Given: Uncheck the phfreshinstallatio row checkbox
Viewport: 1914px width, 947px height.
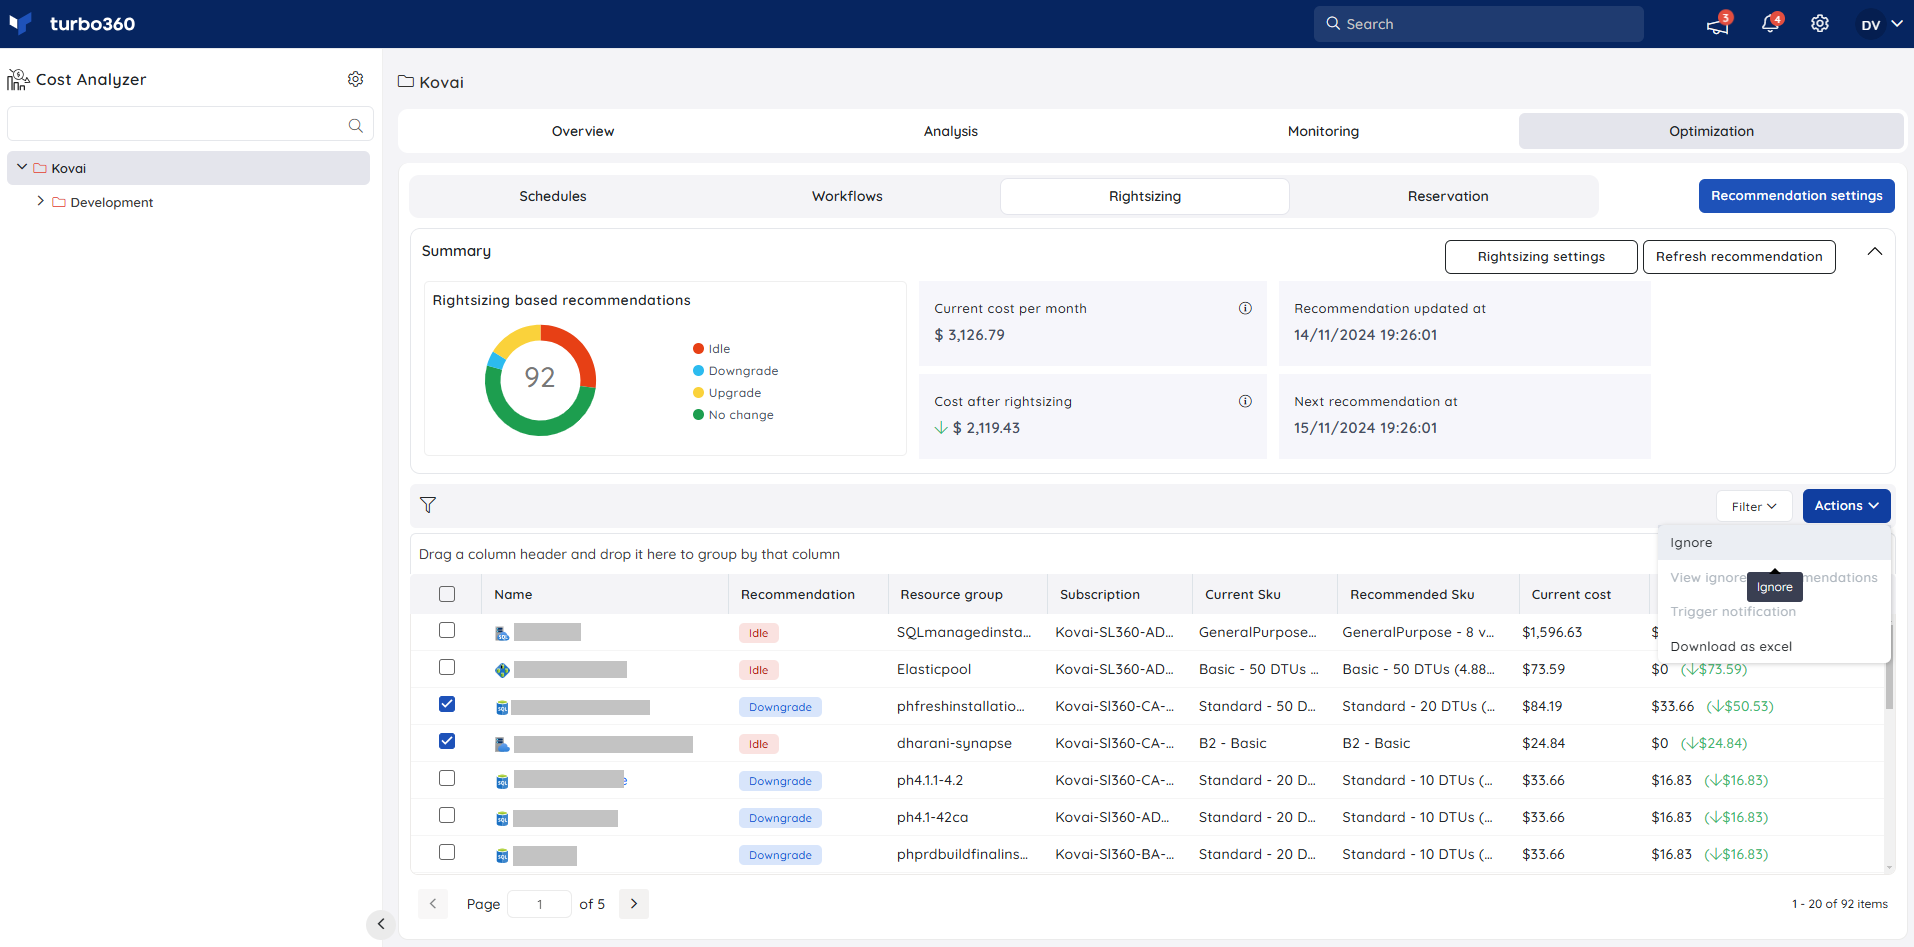Looking at the screenshot, I should (447, 704).
